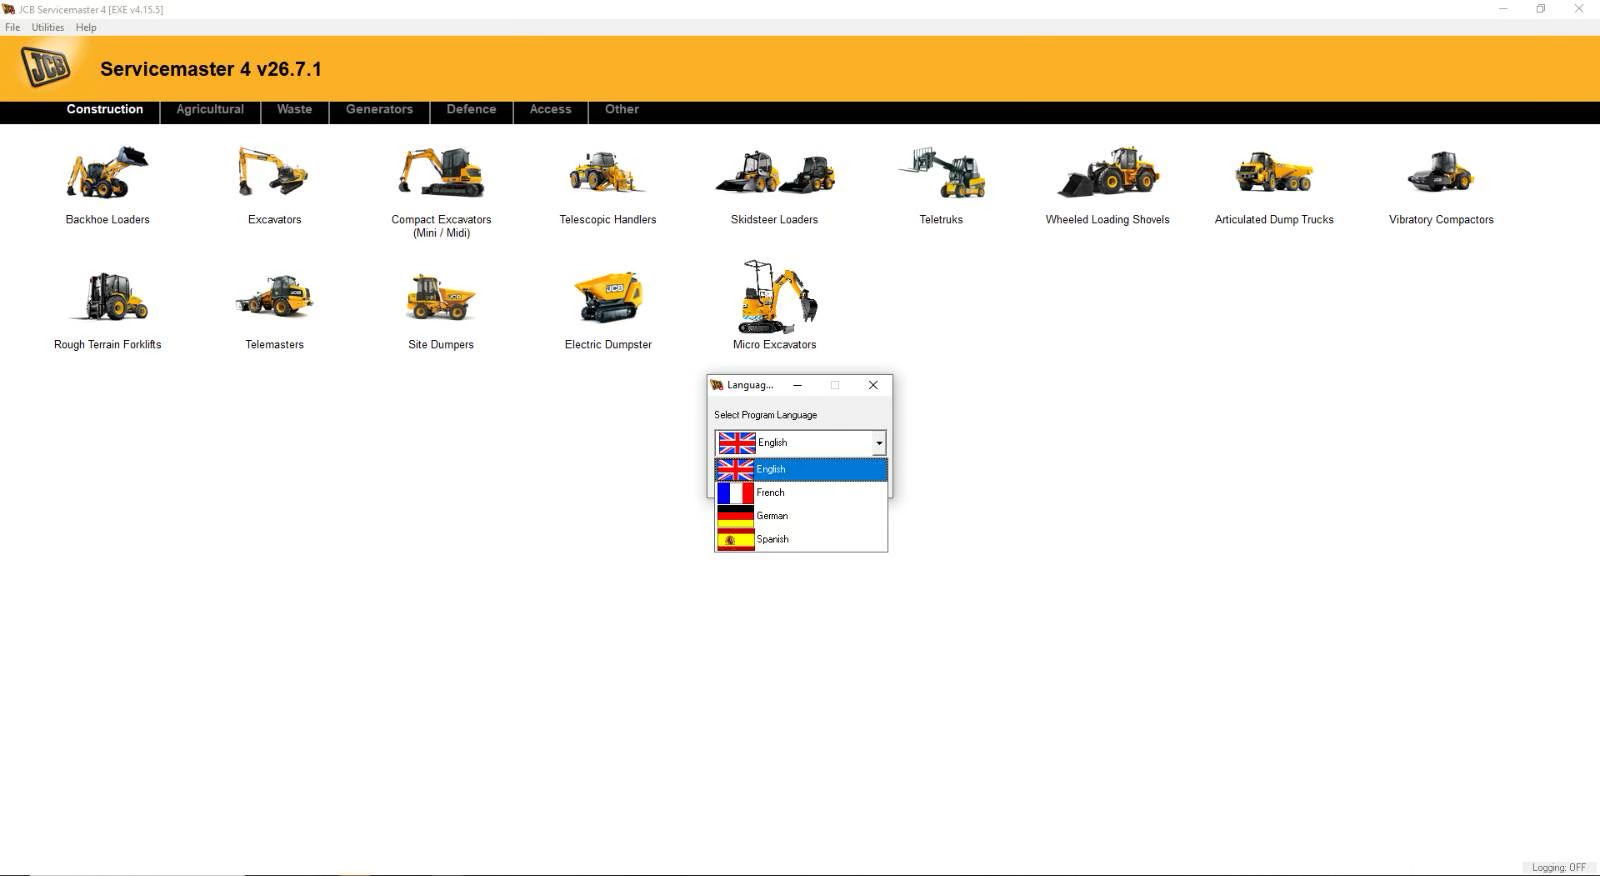Viewport: 1600px width, 876px height.
Task: Click the Logging: OFF status indicator
Action: 1559,867
